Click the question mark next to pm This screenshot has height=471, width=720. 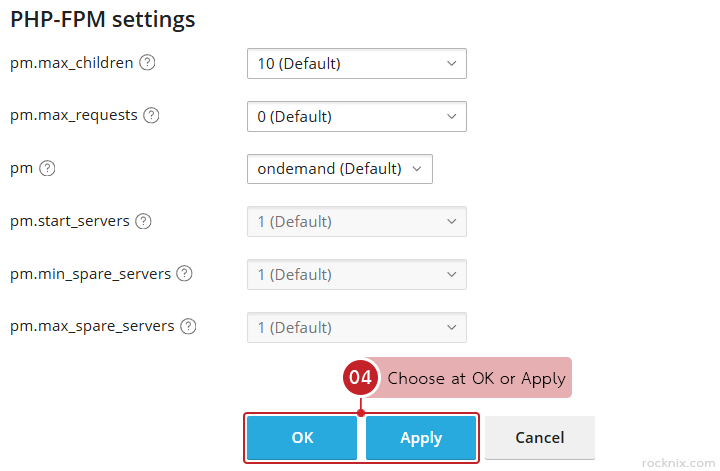pos(46,169)
